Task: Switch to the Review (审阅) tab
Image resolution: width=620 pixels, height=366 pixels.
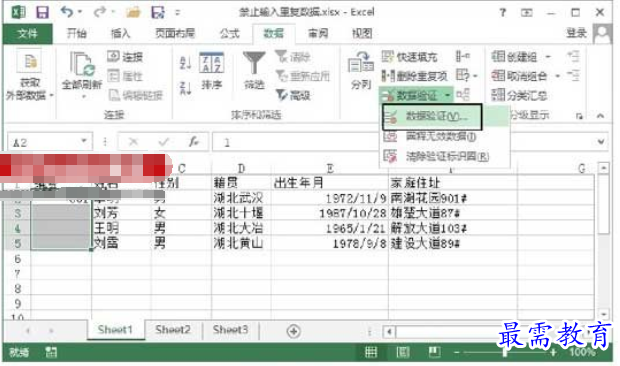Action: click(x=318, y=34)
